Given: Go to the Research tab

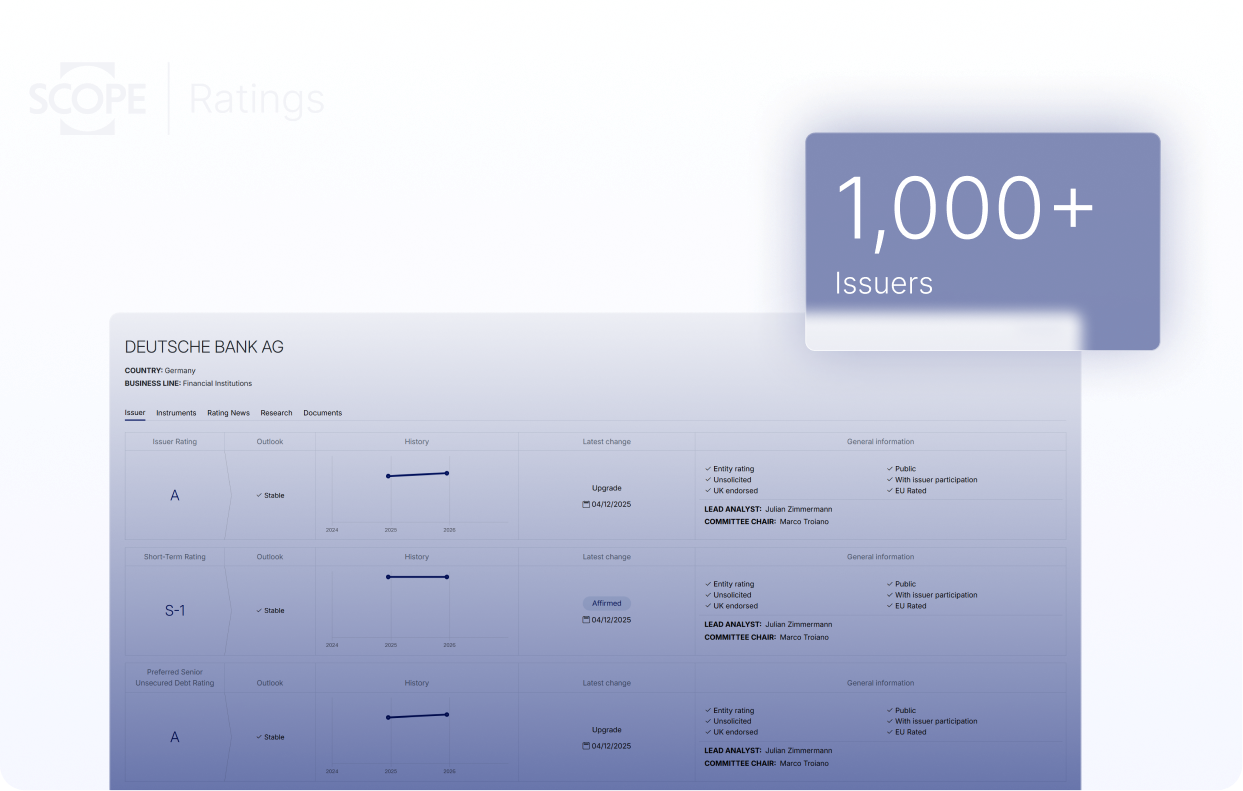Looking at the screenshot, I should pos(276,413).
